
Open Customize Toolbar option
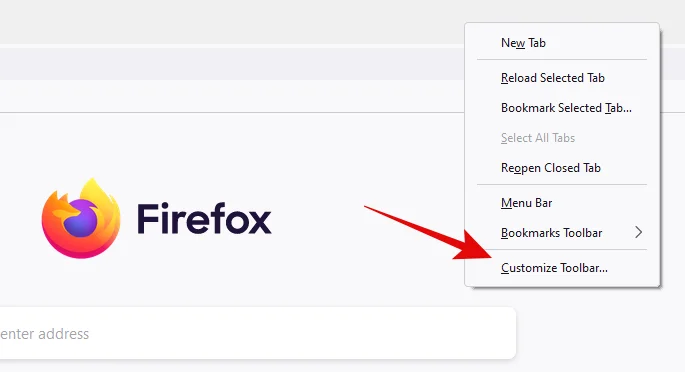pos(562,268)
